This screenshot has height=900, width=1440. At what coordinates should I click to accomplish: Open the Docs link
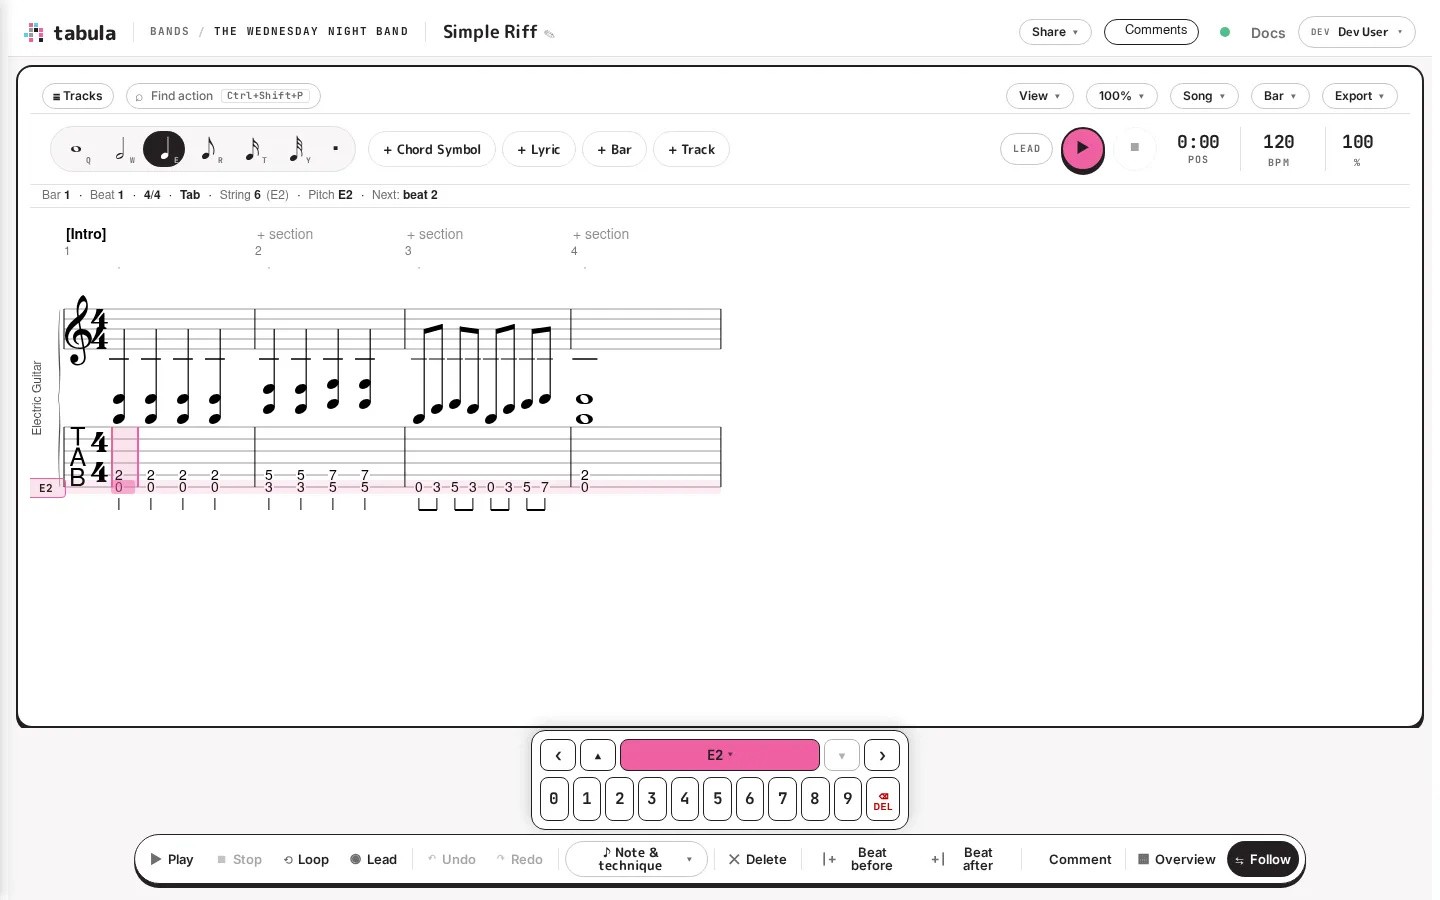pos(1268,33)
